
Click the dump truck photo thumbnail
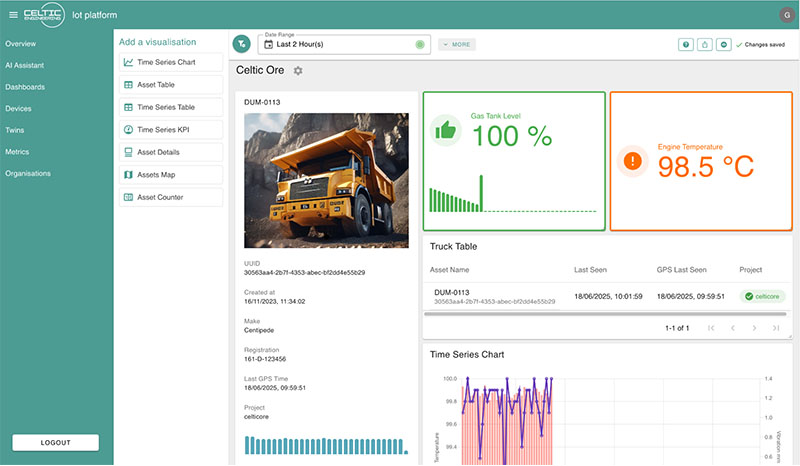[x=327, y=180]
